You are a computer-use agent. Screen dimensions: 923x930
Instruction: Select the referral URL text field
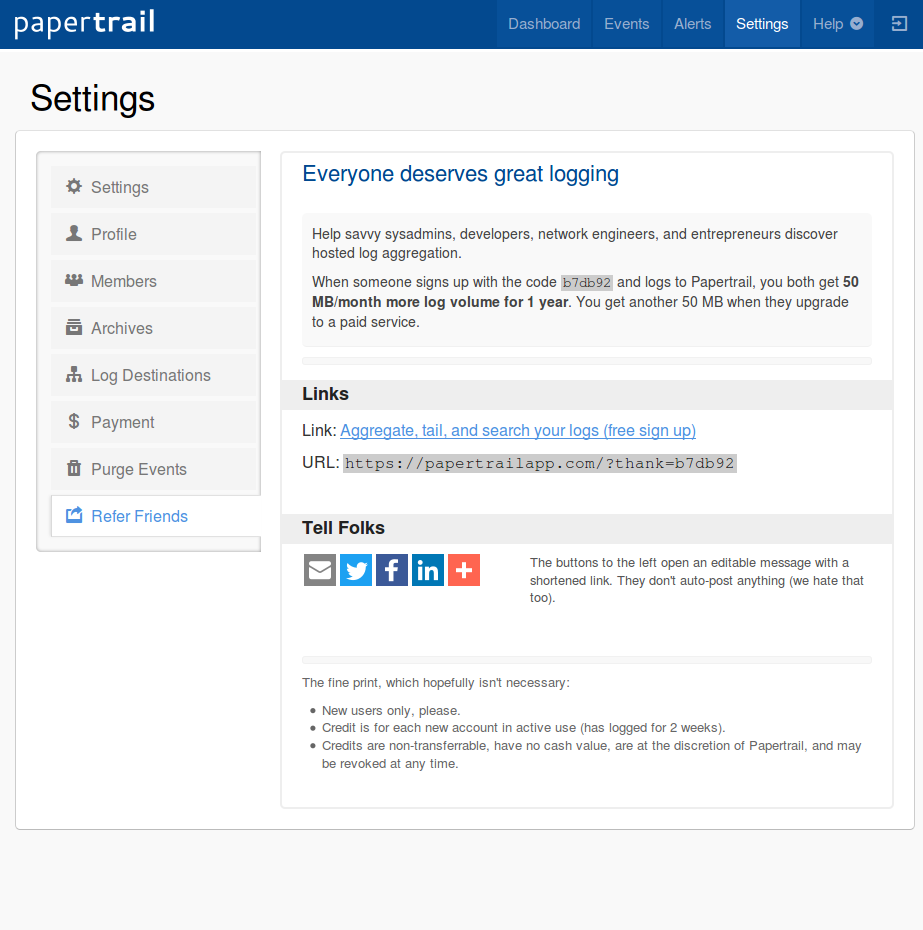coord(540,463)
